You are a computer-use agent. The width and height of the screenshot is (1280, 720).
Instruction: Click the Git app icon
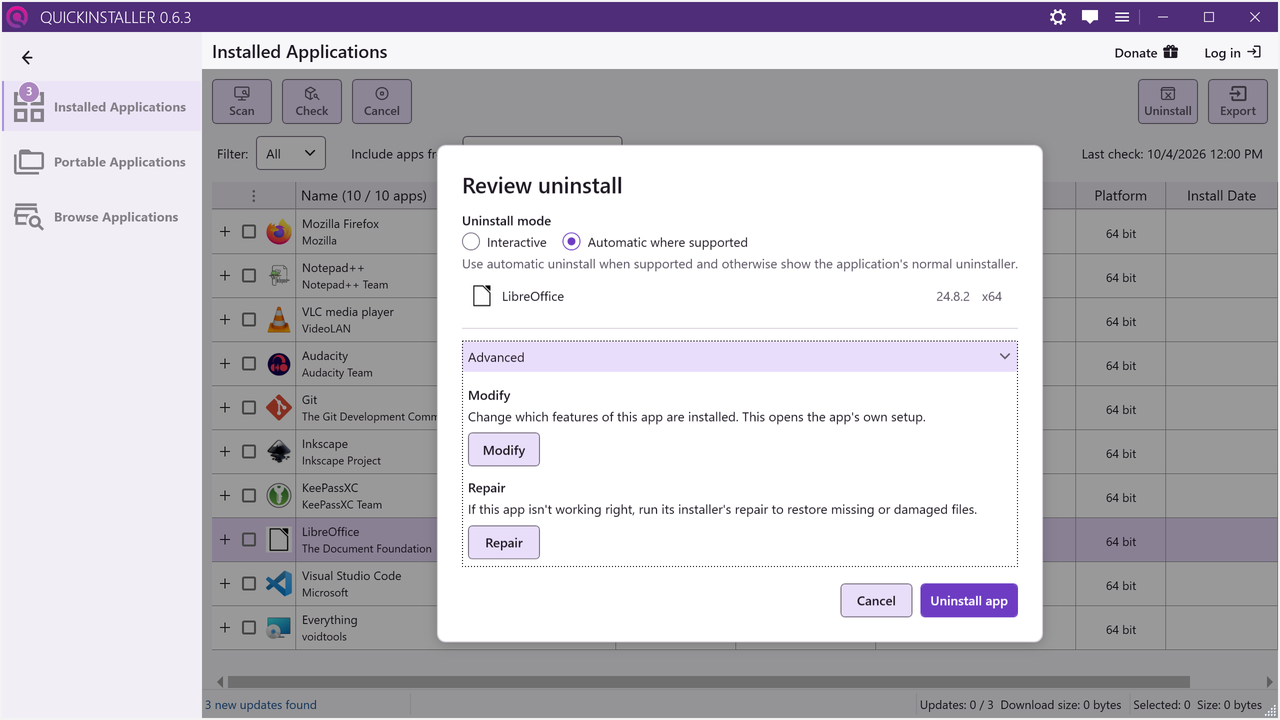point(279,408)
